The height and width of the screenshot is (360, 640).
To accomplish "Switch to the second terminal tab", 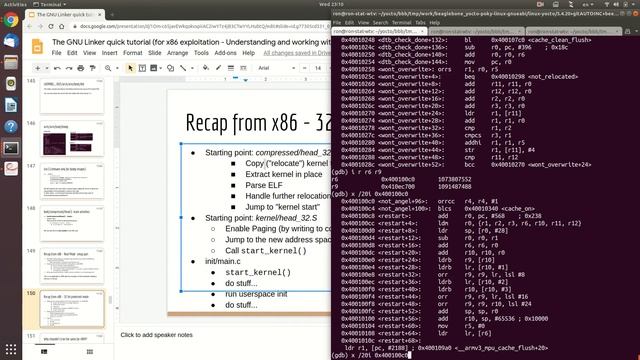I will [476, 31].
